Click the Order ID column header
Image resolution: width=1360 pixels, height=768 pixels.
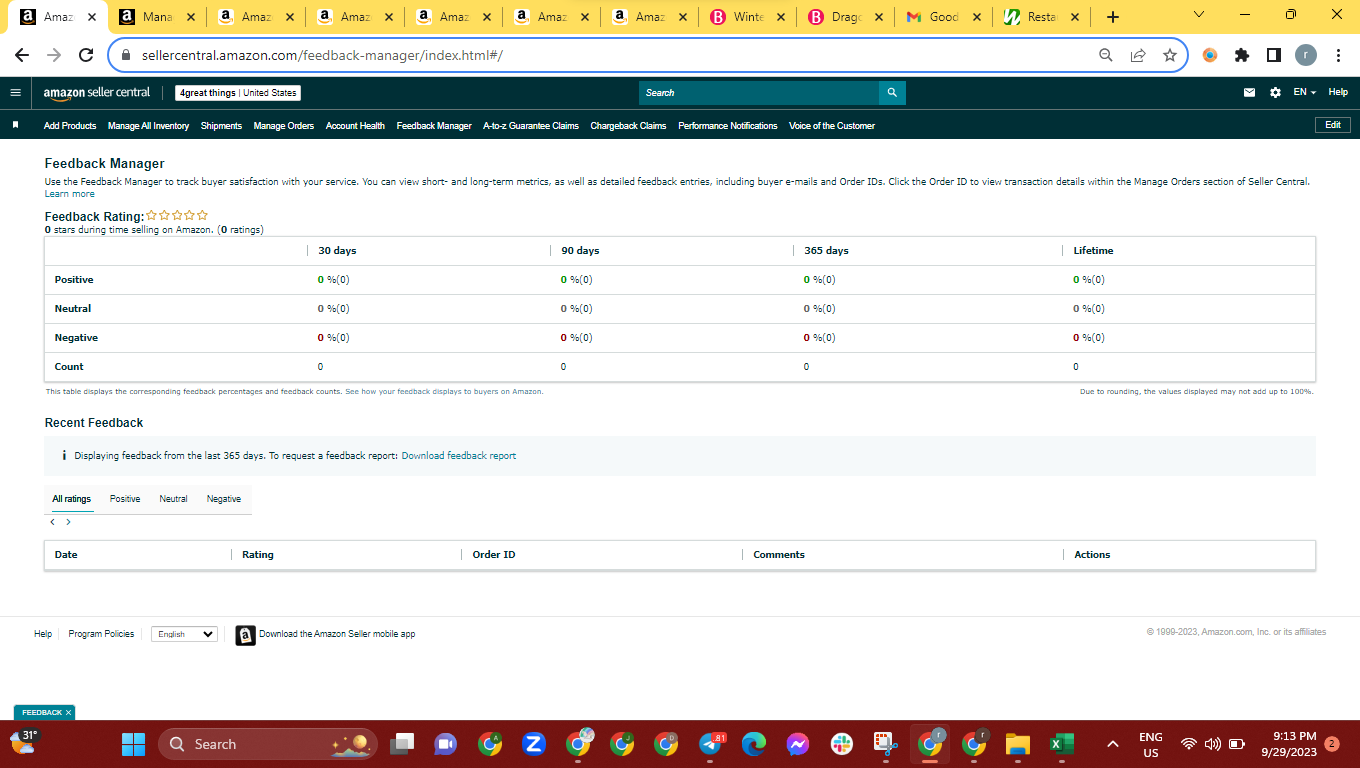[494, 555]
